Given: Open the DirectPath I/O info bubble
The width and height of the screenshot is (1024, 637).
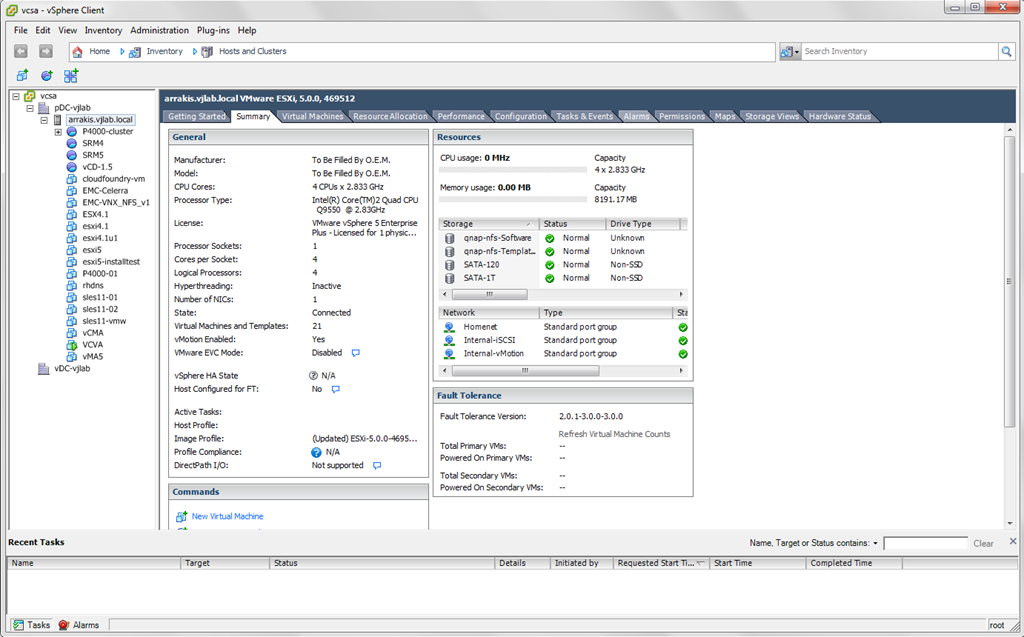Looking at the screenshot, I should (x=377, y=466).
